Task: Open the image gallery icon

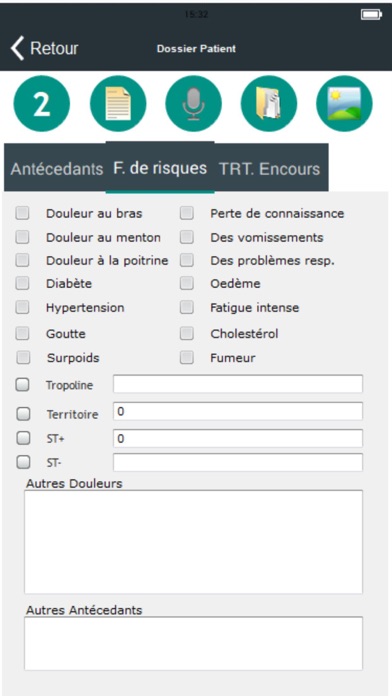Action: point(344,104)
